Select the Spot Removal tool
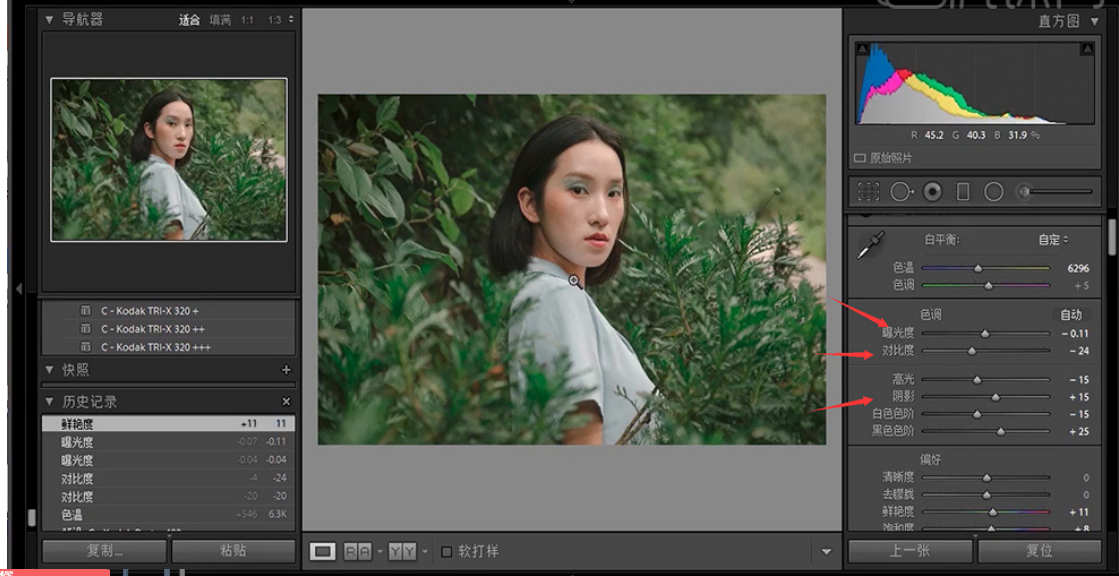Viewport: 1119px width, 576px height. [901, 191]
